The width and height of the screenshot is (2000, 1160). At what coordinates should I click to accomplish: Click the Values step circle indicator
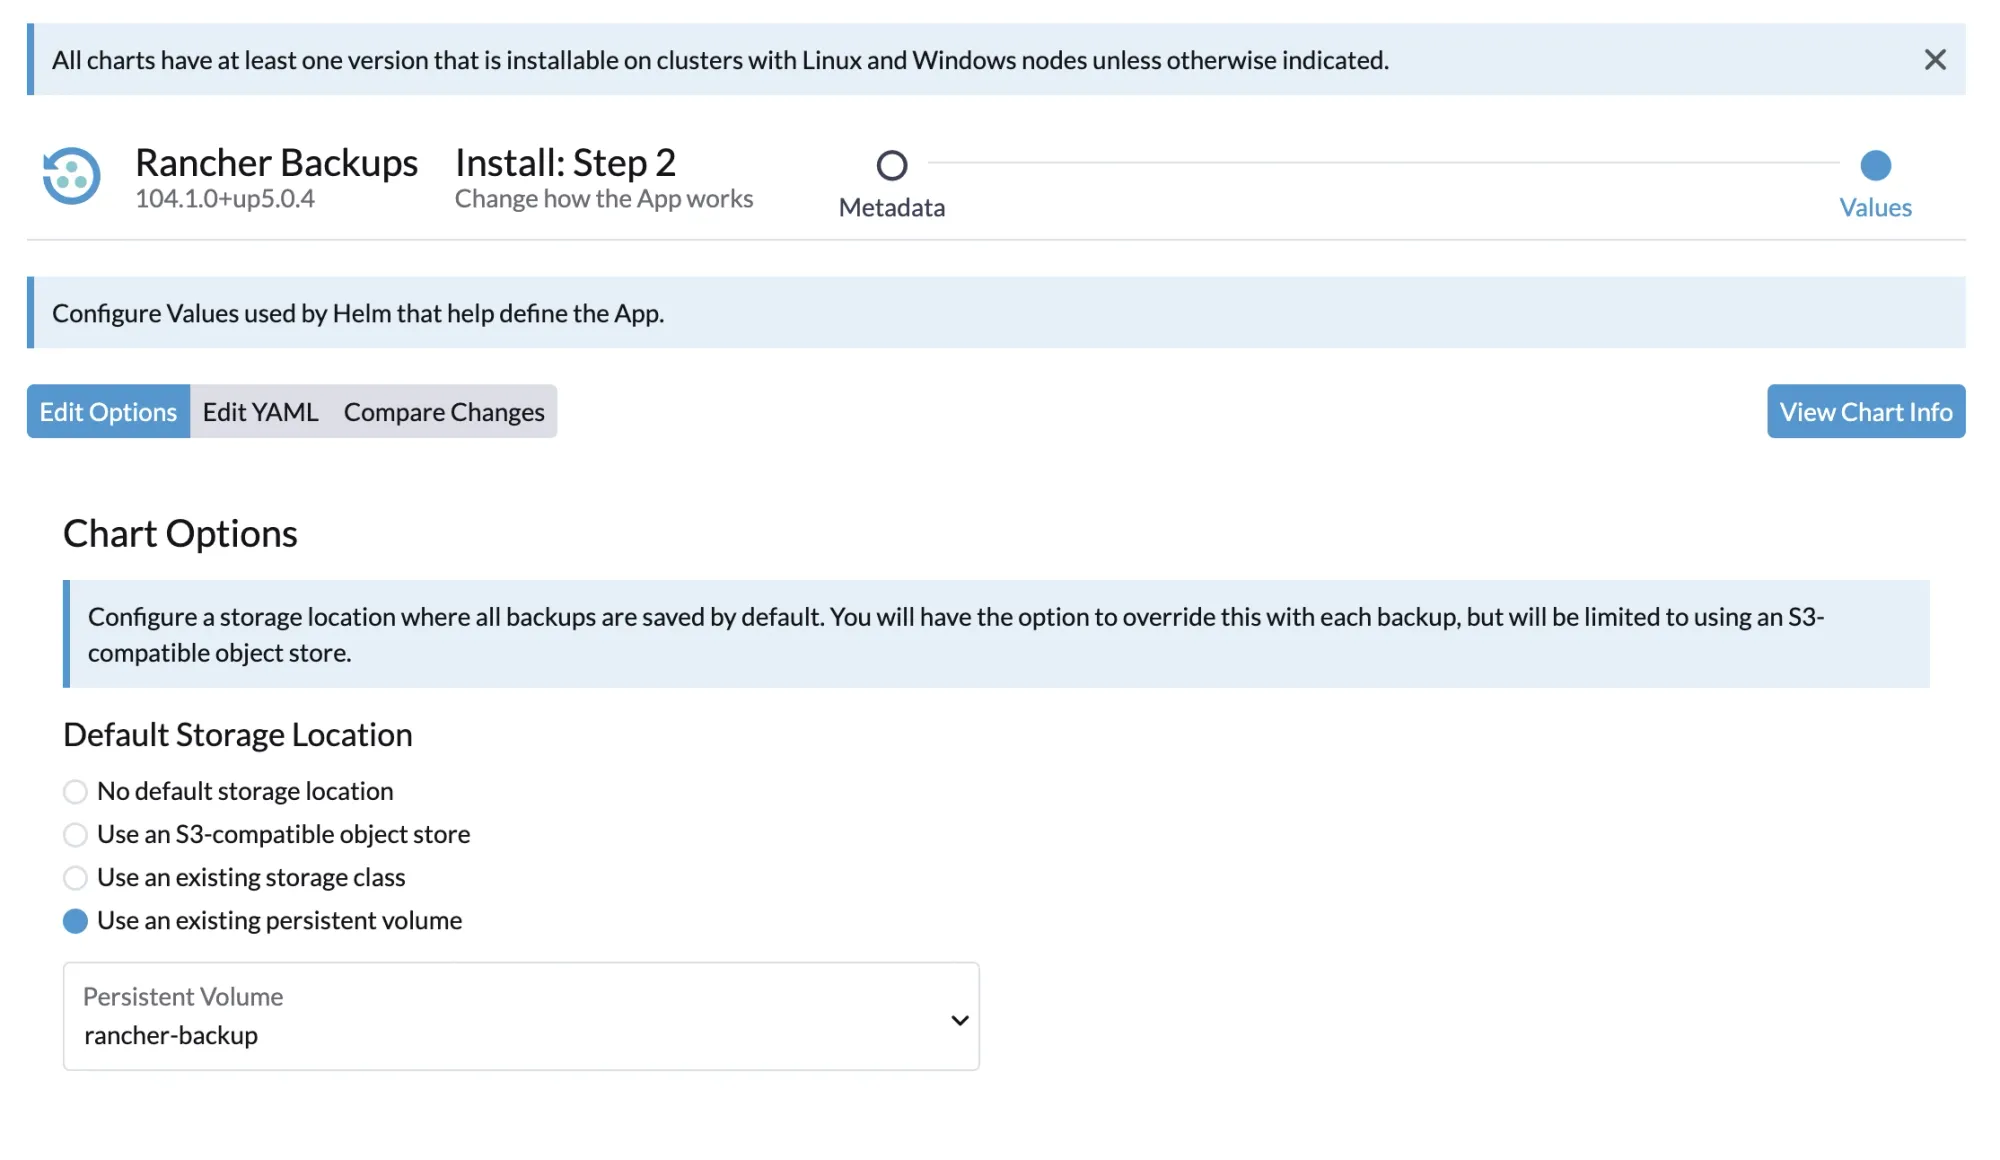1875,165
